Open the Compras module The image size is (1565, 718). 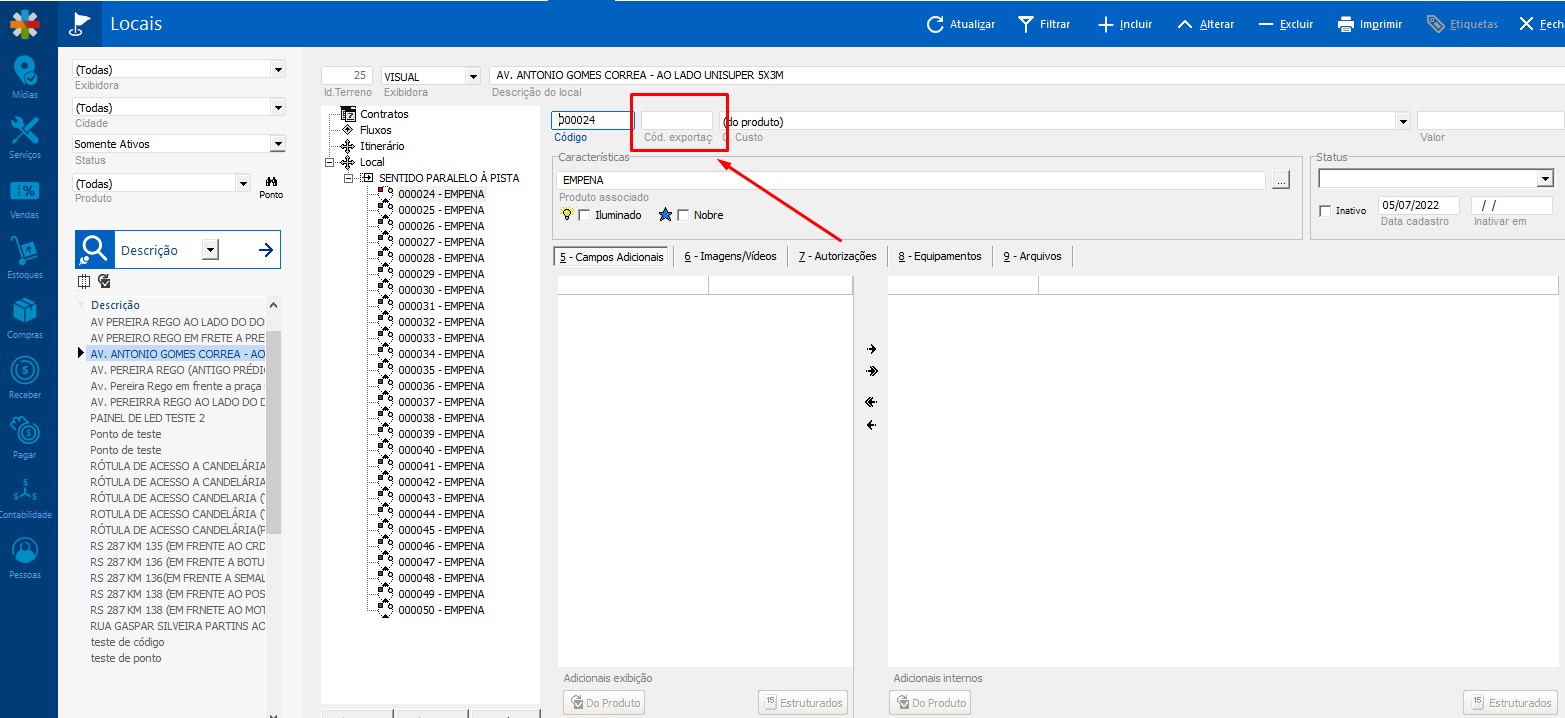(25, 318)
